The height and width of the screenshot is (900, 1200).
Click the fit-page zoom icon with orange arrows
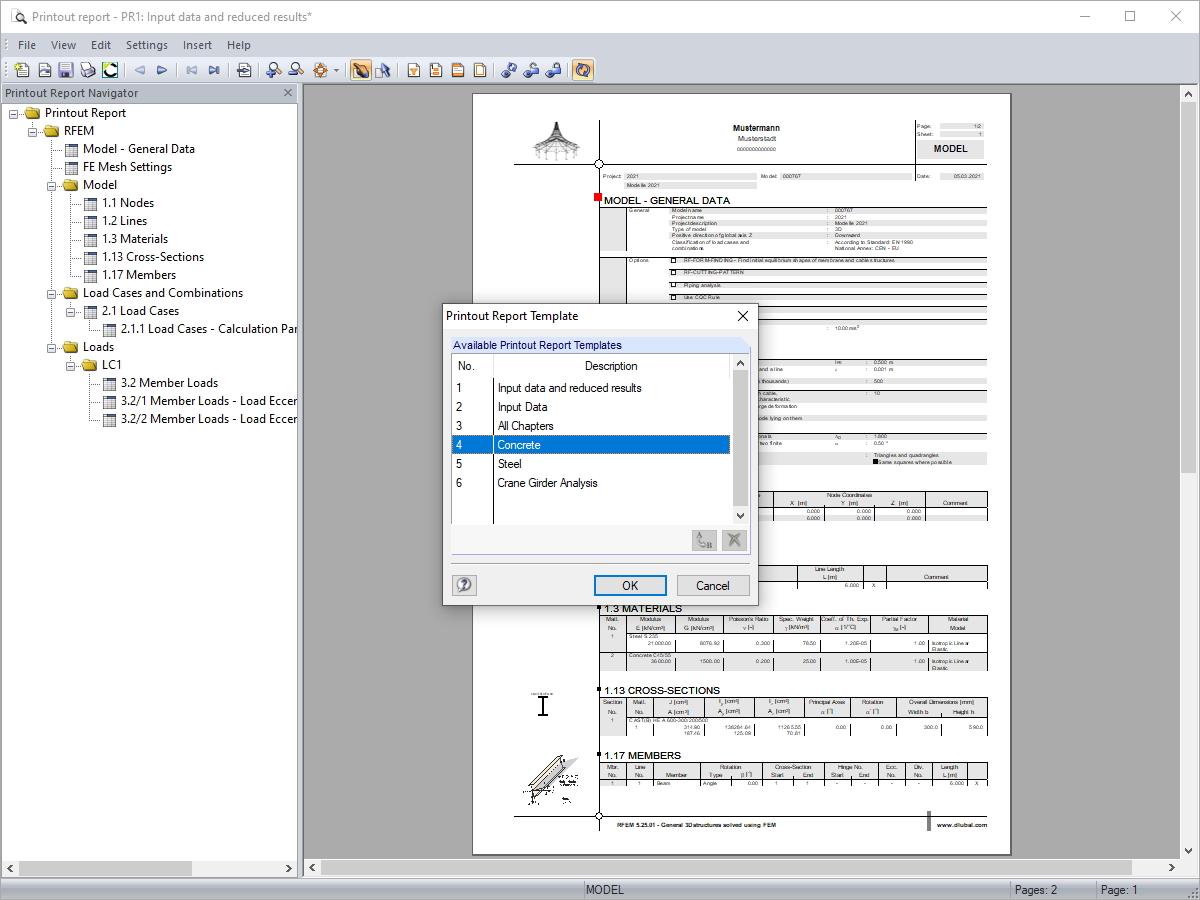click(x=320, y=70)
